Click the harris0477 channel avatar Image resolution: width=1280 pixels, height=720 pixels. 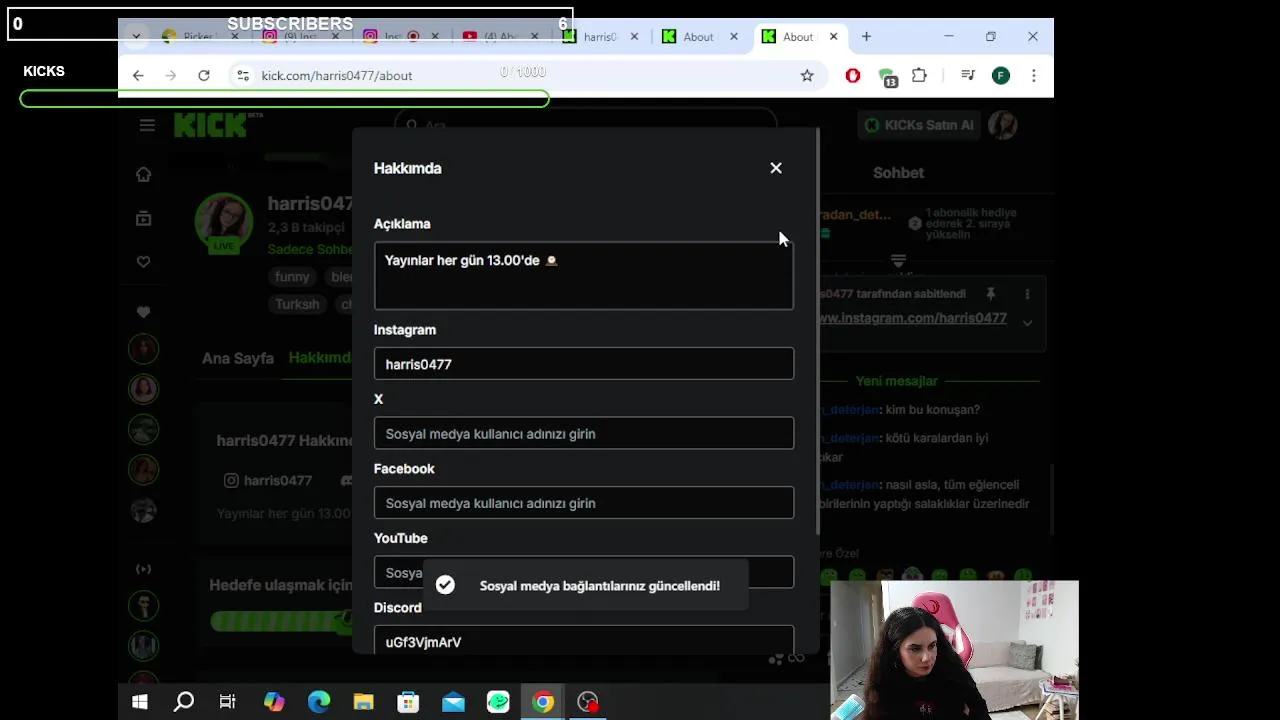point(223,221)
